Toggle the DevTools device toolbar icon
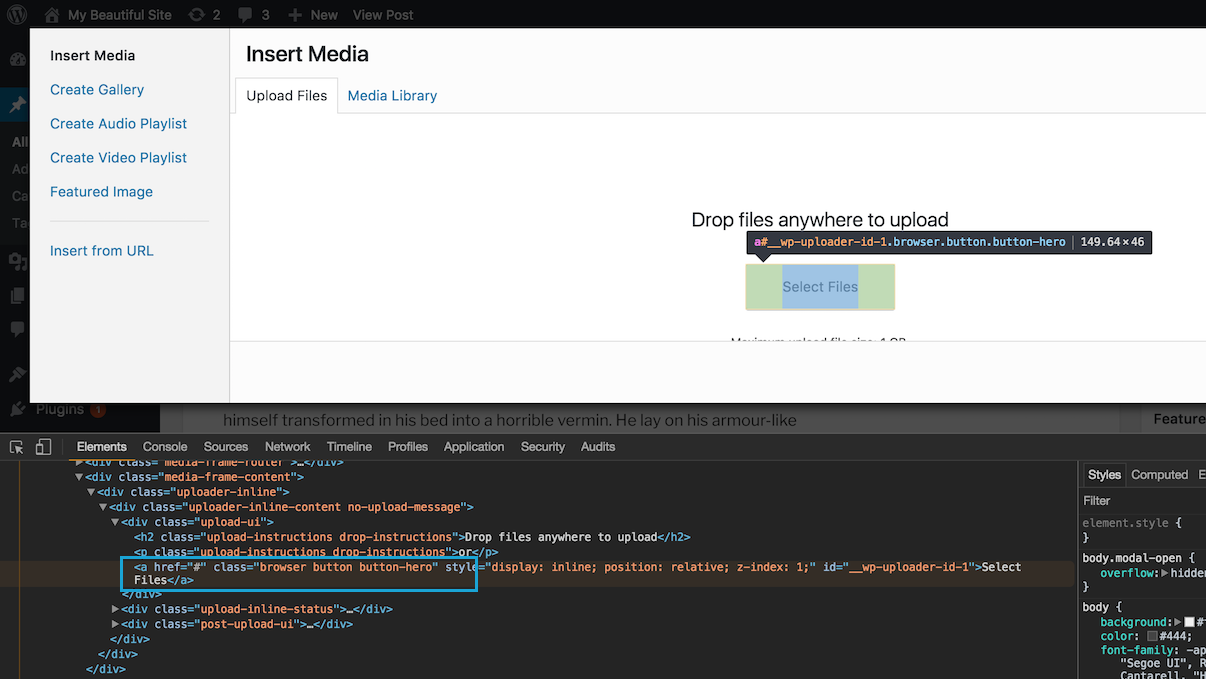1206x679 pixels. (x=43, y=447)
